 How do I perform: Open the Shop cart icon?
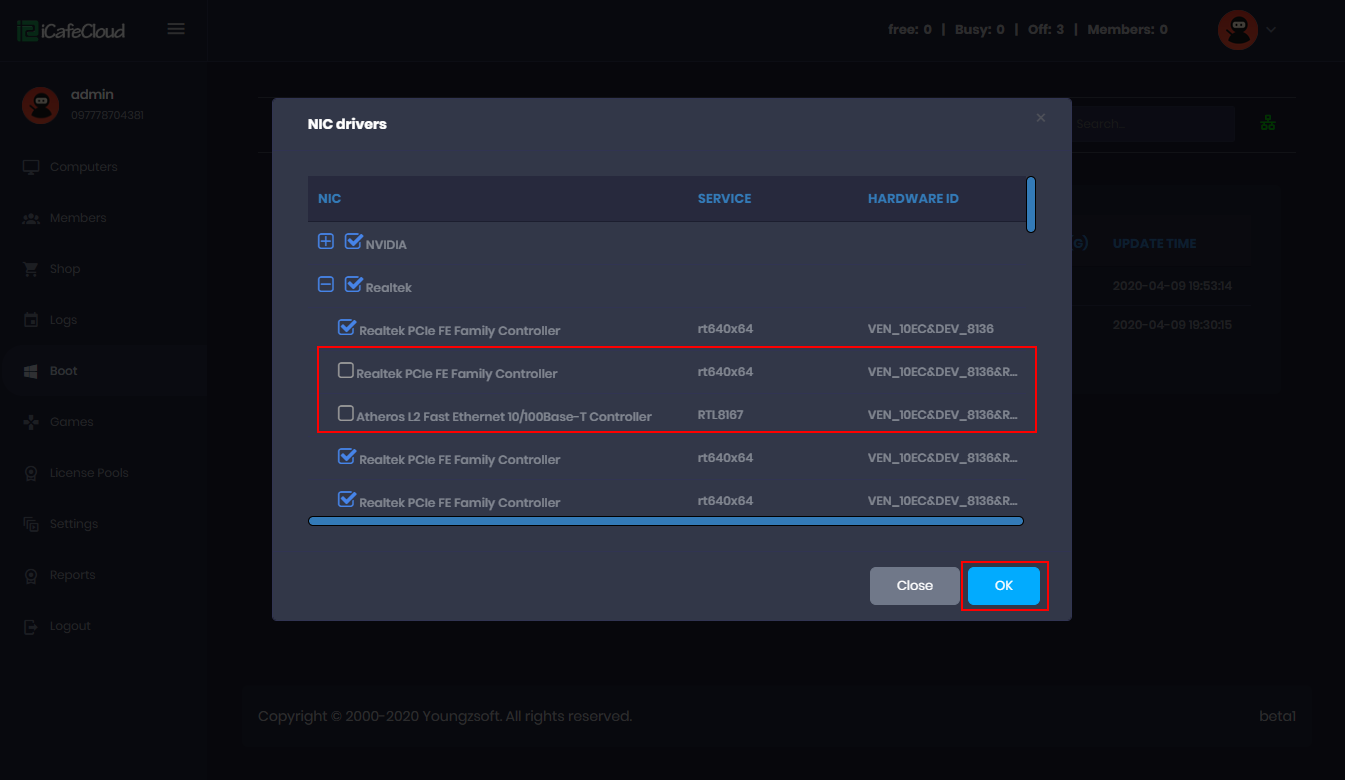pos(30,268)
